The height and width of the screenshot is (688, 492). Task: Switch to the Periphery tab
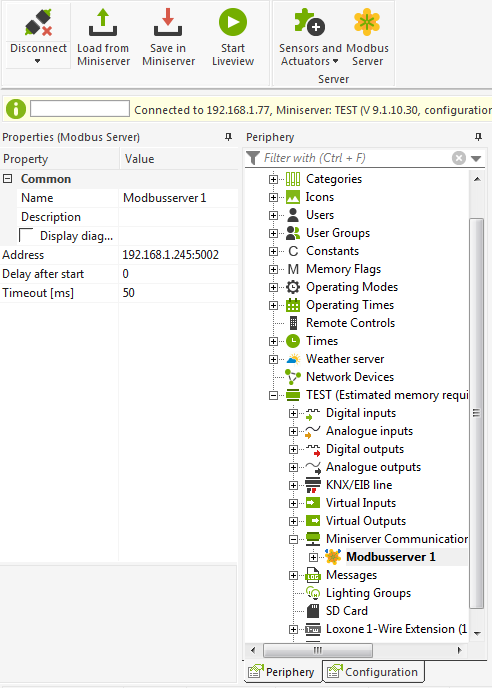click(x=283, y=671)
